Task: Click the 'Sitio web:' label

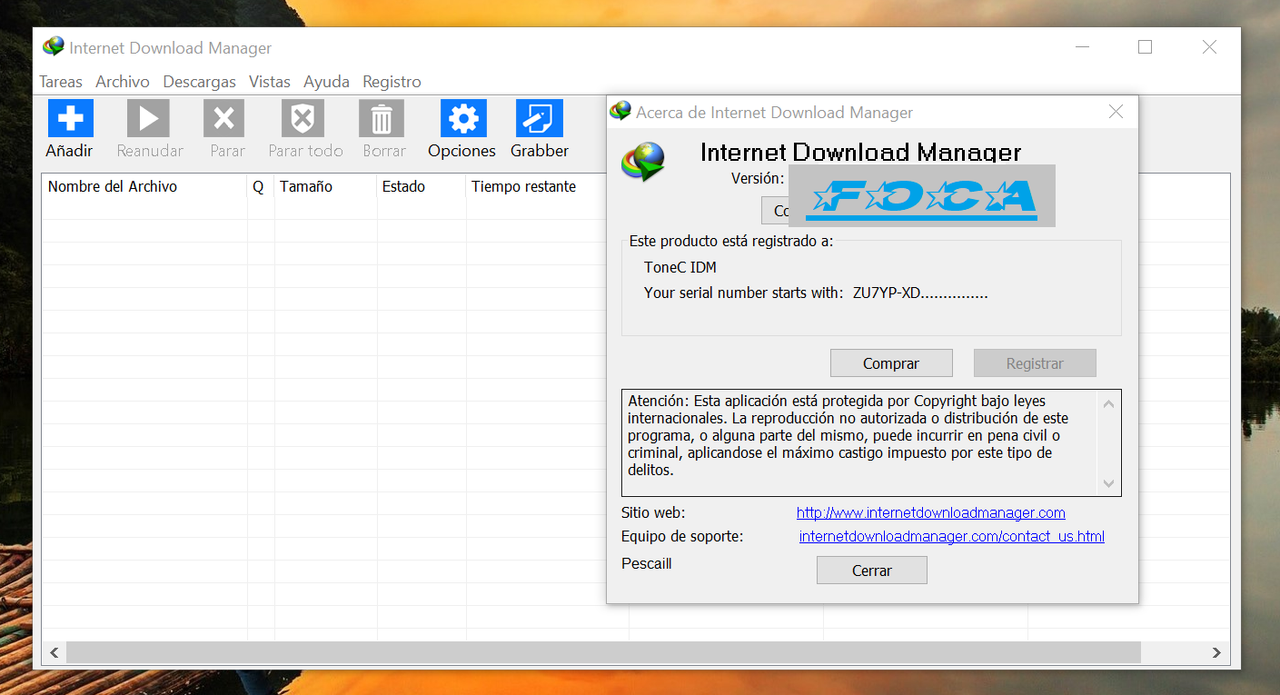Action: 653,513
